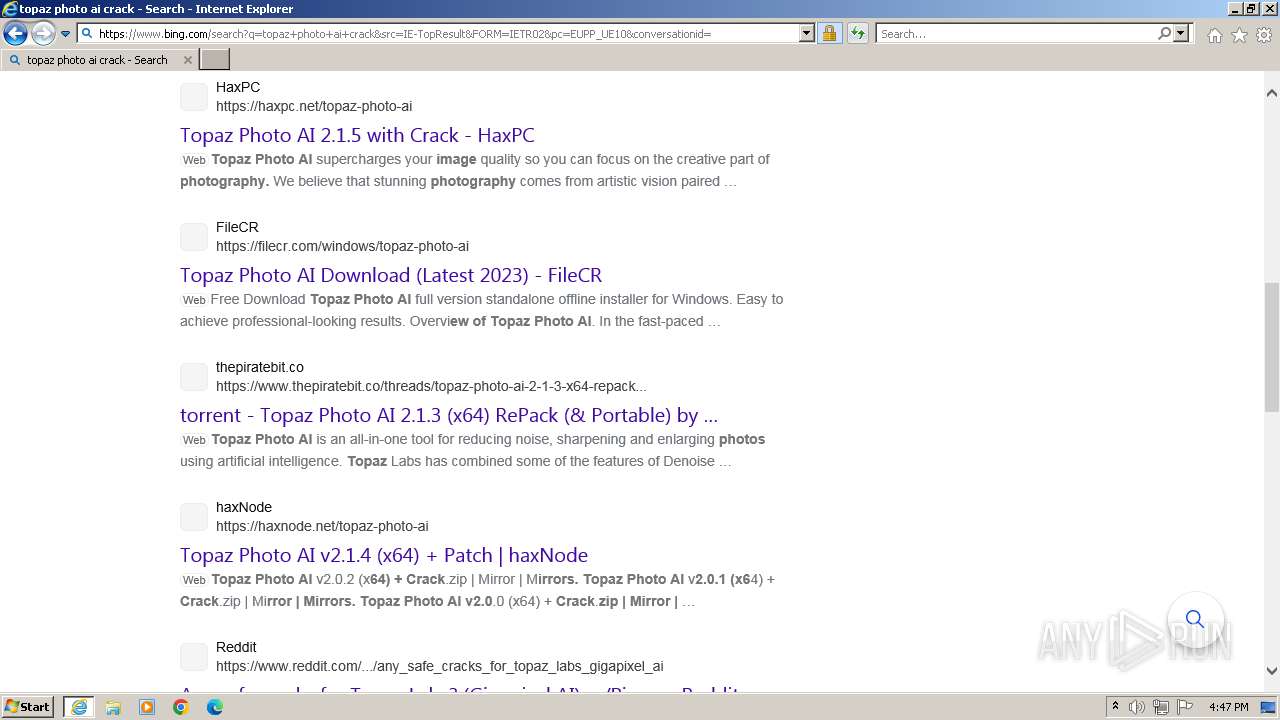Open a new blank tab
1280x720 pixels.
(215, 60)
